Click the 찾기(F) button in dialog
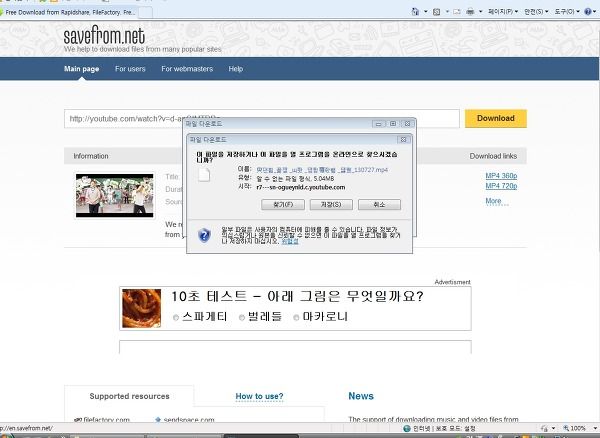600x438 pixels. pyautogui.click(x=283, y=205)
